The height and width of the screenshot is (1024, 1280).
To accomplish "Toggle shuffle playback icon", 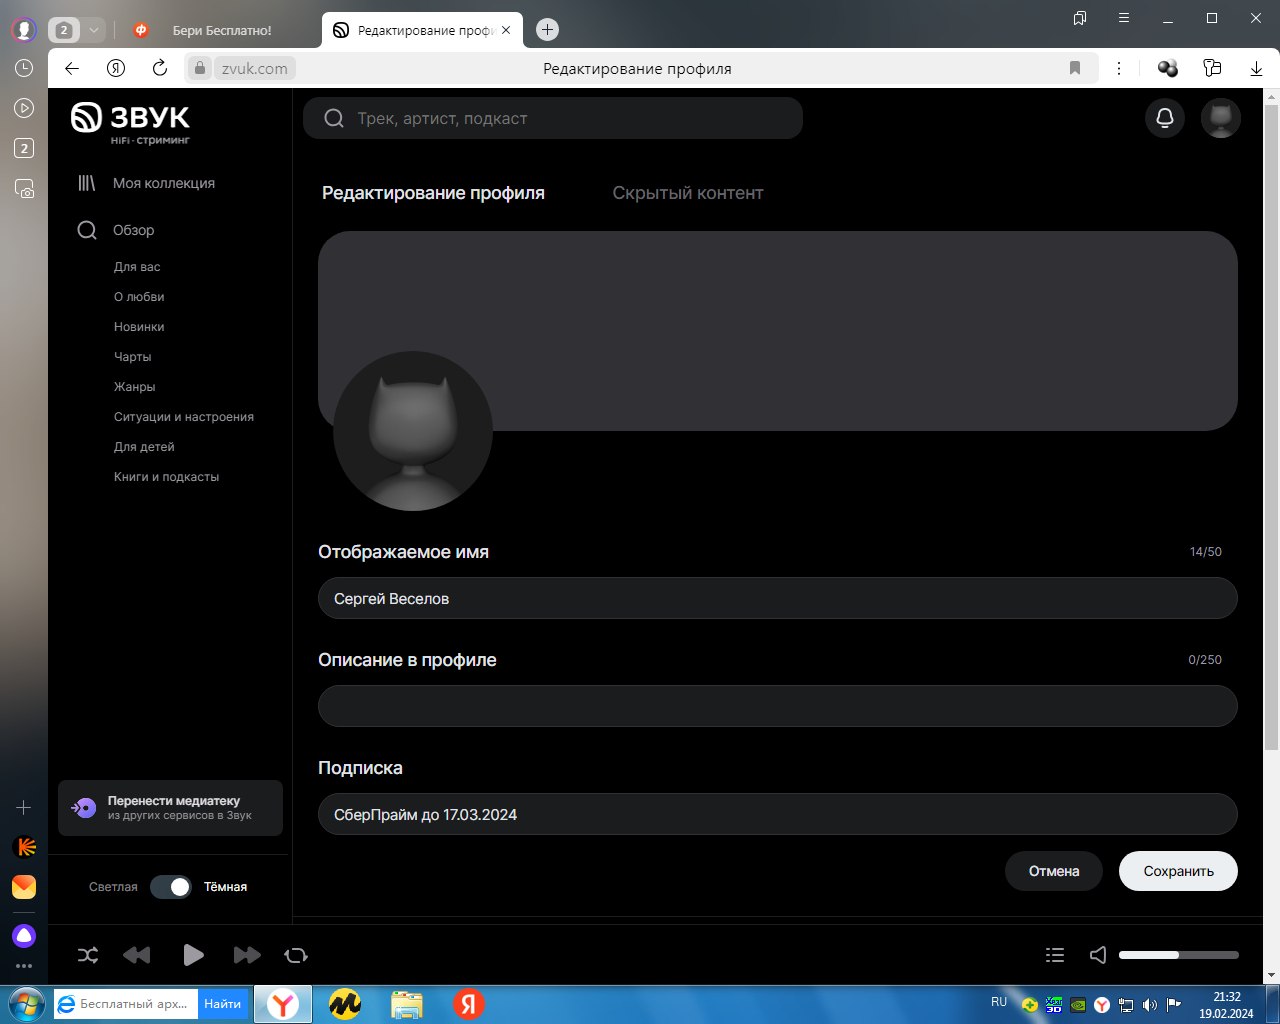I will [x=88, y=955].
